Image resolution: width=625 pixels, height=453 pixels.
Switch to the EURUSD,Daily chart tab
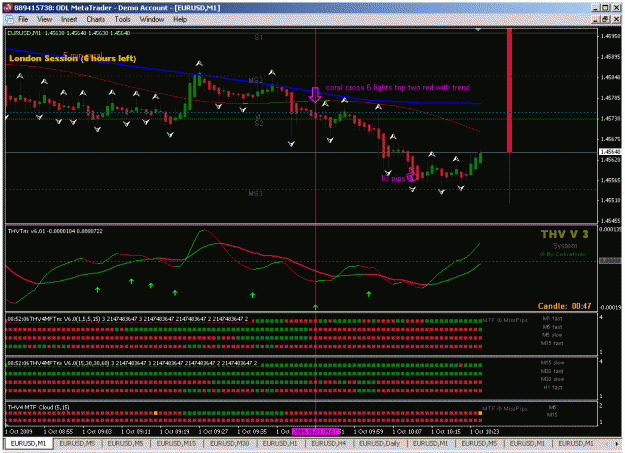pyautogui.click(x=379, y=443)
